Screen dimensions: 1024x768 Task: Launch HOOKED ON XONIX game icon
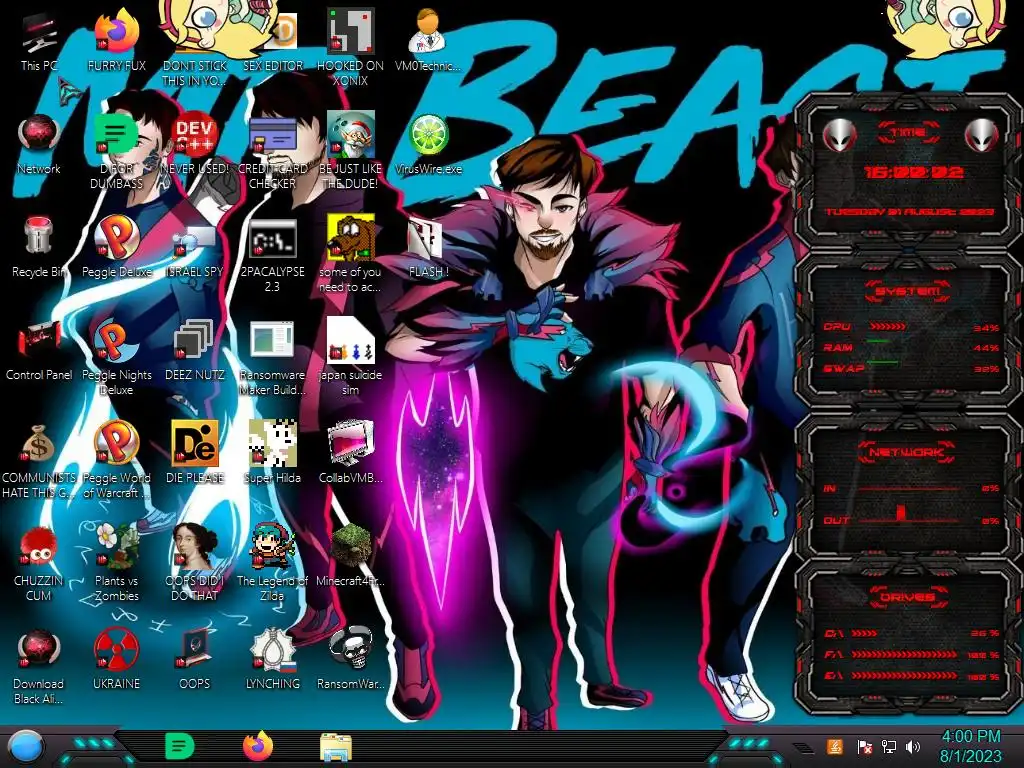point(351,47)
